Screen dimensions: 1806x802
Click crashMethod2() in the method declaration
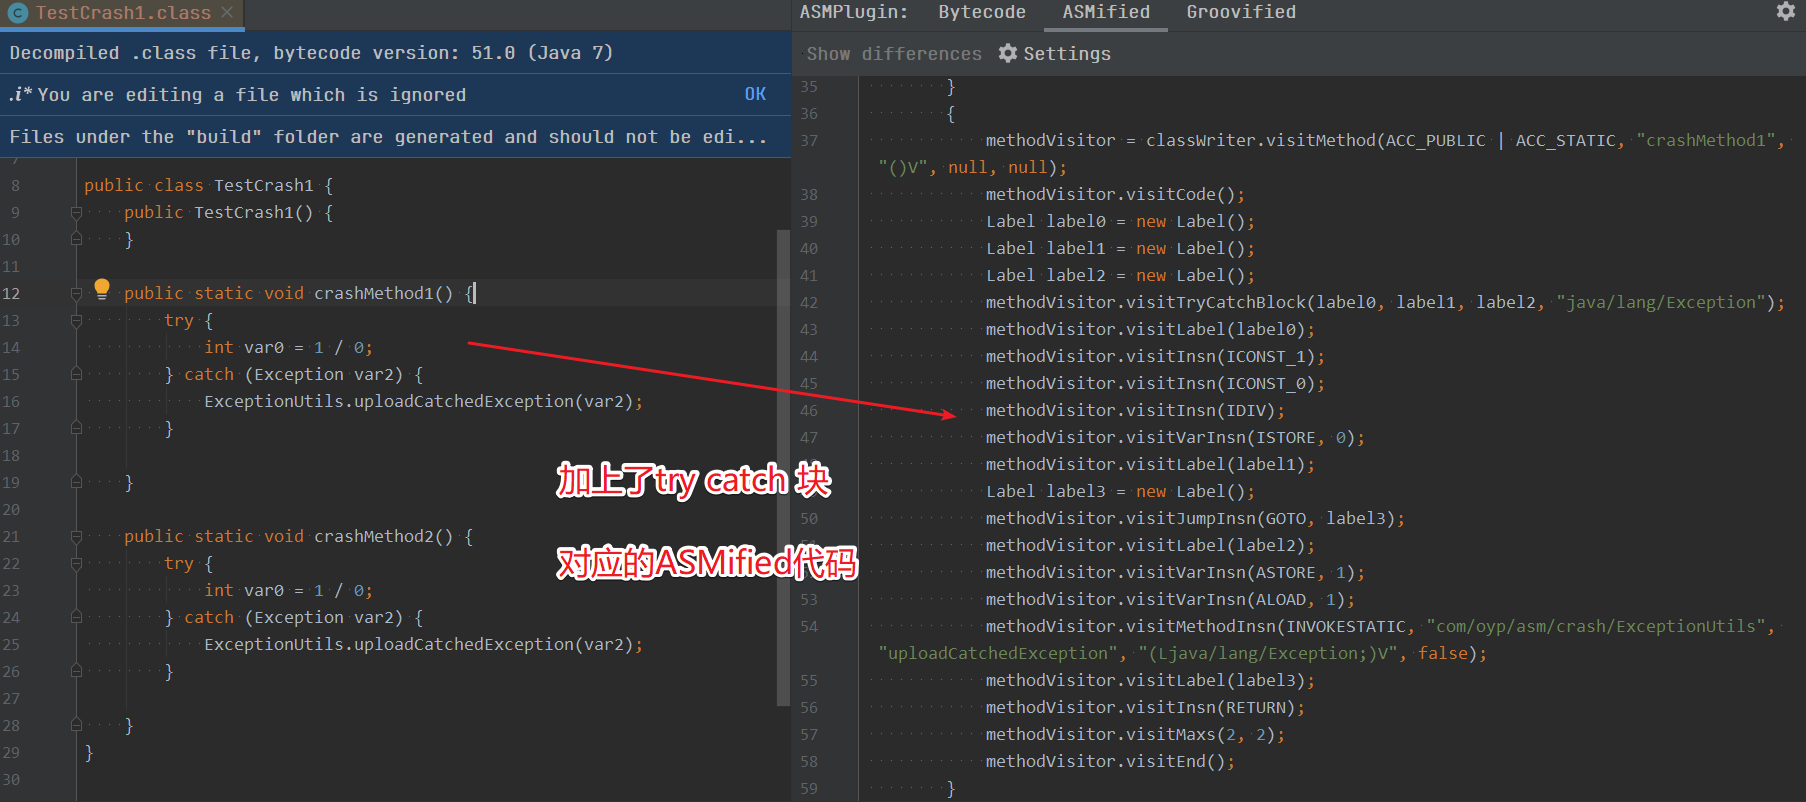pos(383,536)
